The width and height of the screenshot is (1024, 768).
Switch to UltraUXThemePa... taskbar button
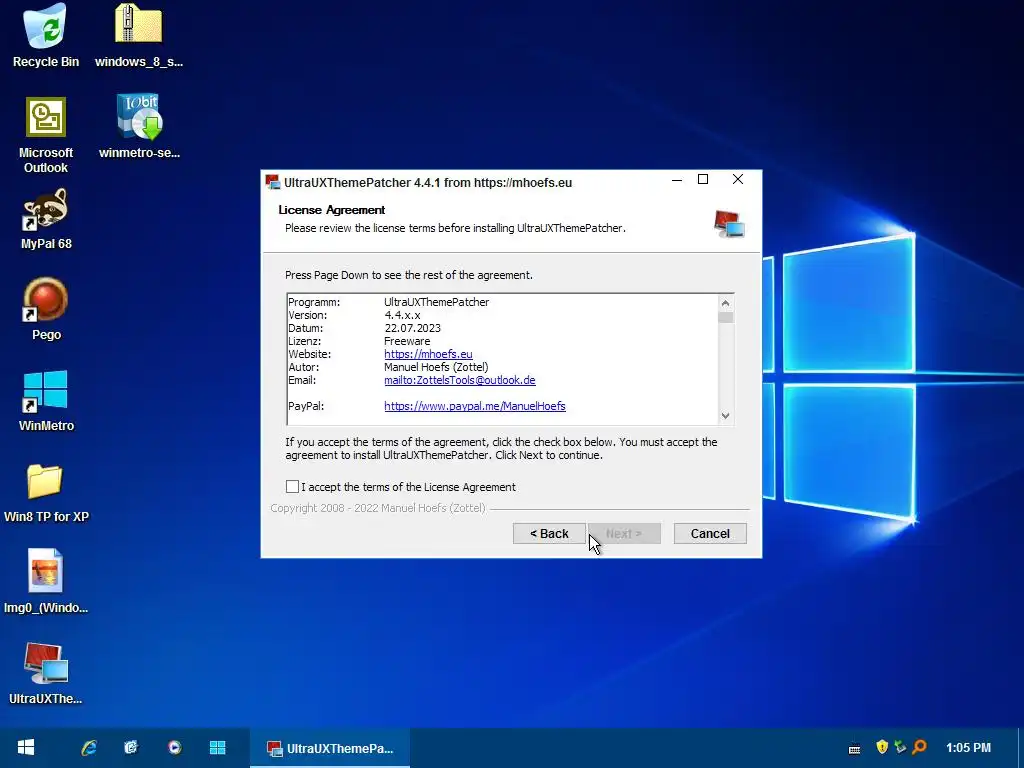tap(330, 748)
